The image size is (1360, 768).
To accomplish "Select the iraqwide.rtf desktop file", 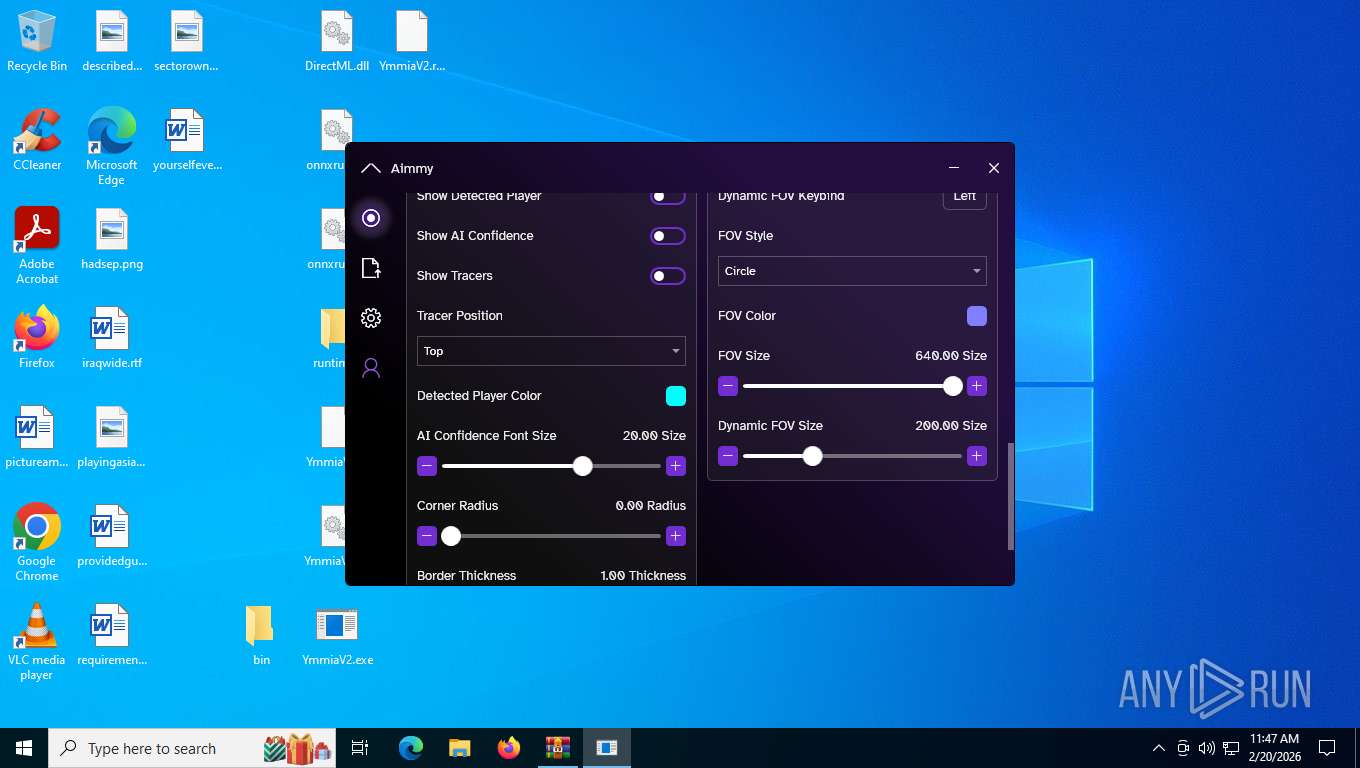I will pyautogui.click(x=112, y=338).
